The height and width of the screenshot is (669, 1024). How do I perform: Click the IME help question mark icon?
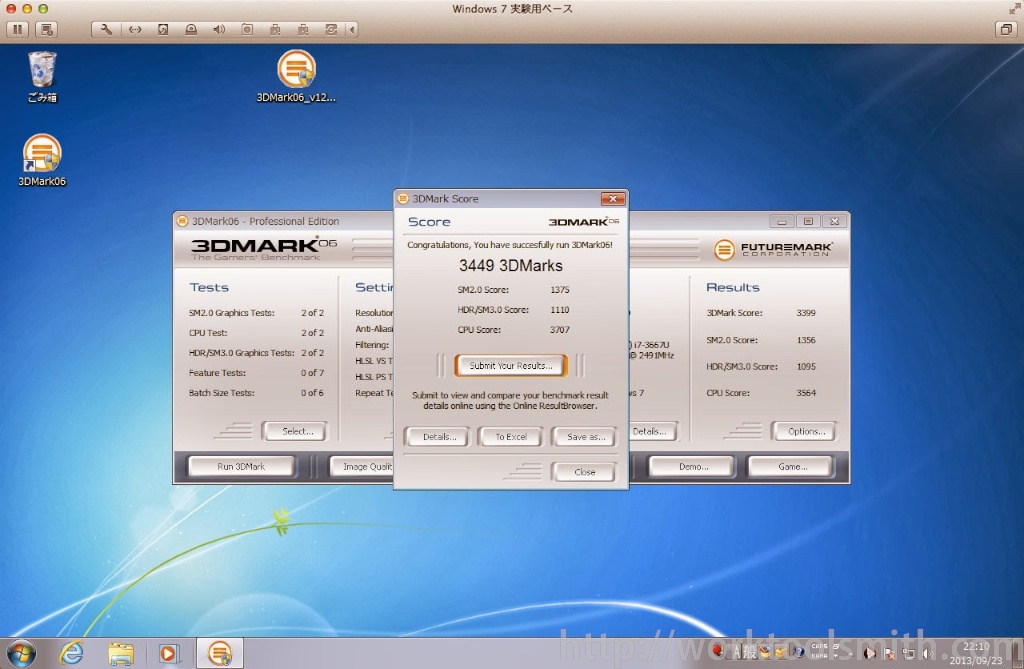798,651
